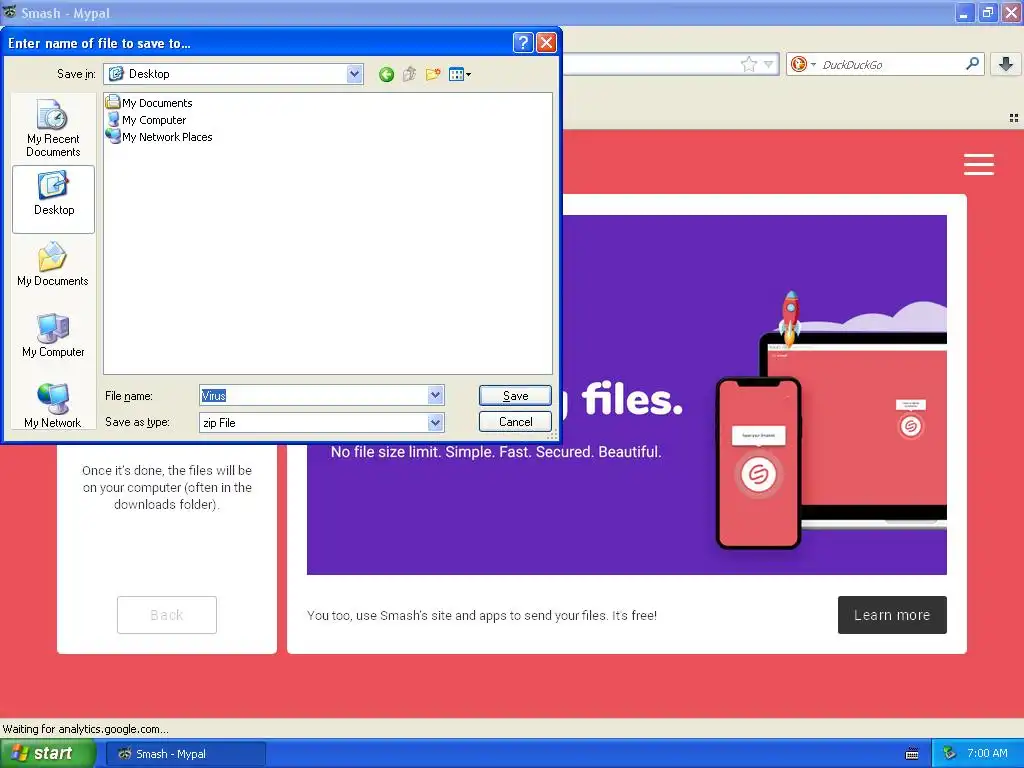
Task: Expand the File name dropdown arrow
Action: tap(436, 395)
